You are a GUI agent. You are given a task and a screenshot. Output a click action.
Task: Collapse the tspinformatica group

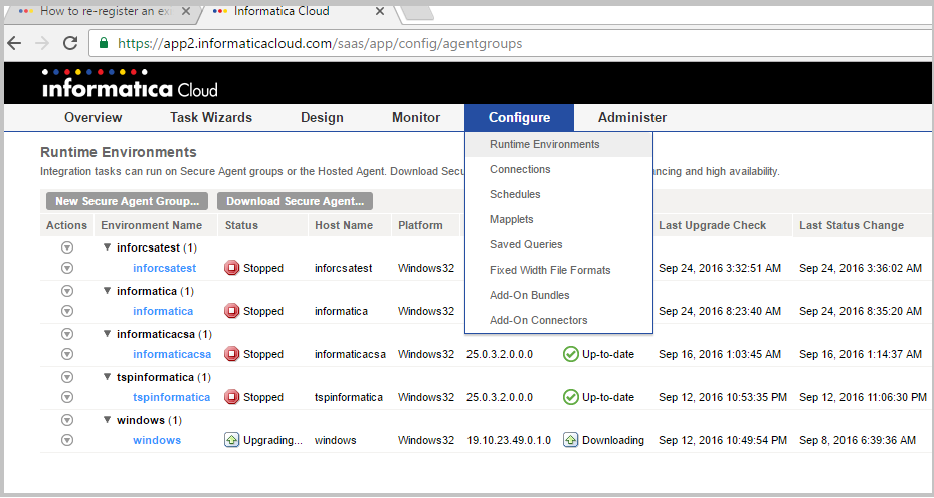tap(107, 376)
